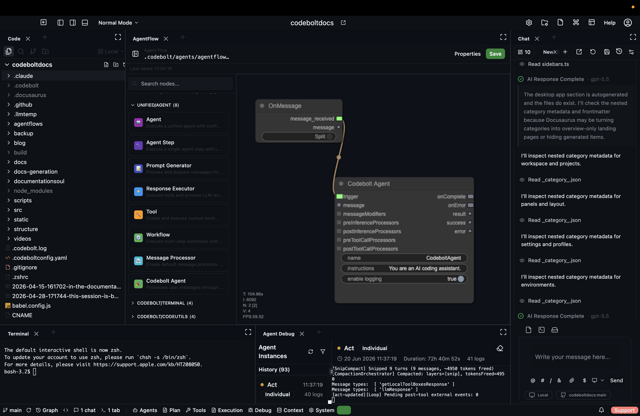640x416 pixels.
Task: Filter the Agent Instances list
Action: 323,351
